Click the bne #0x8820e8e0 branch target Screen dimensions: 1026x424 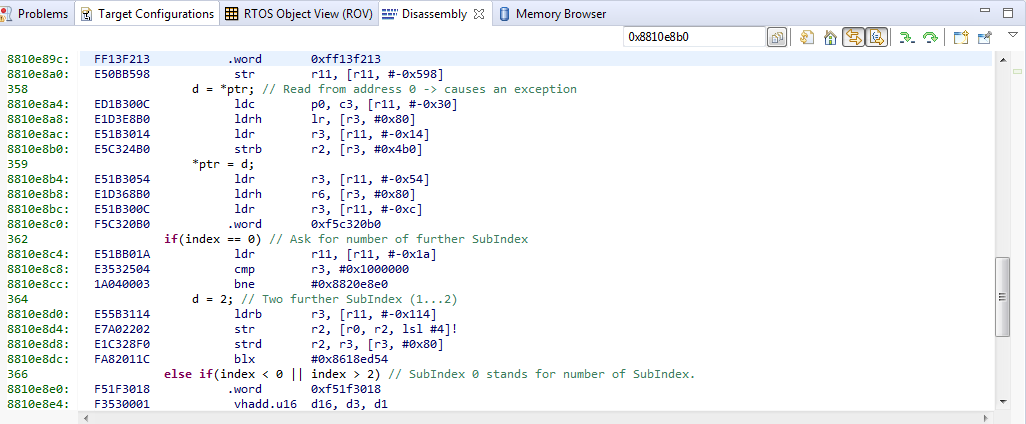point(349,284)
